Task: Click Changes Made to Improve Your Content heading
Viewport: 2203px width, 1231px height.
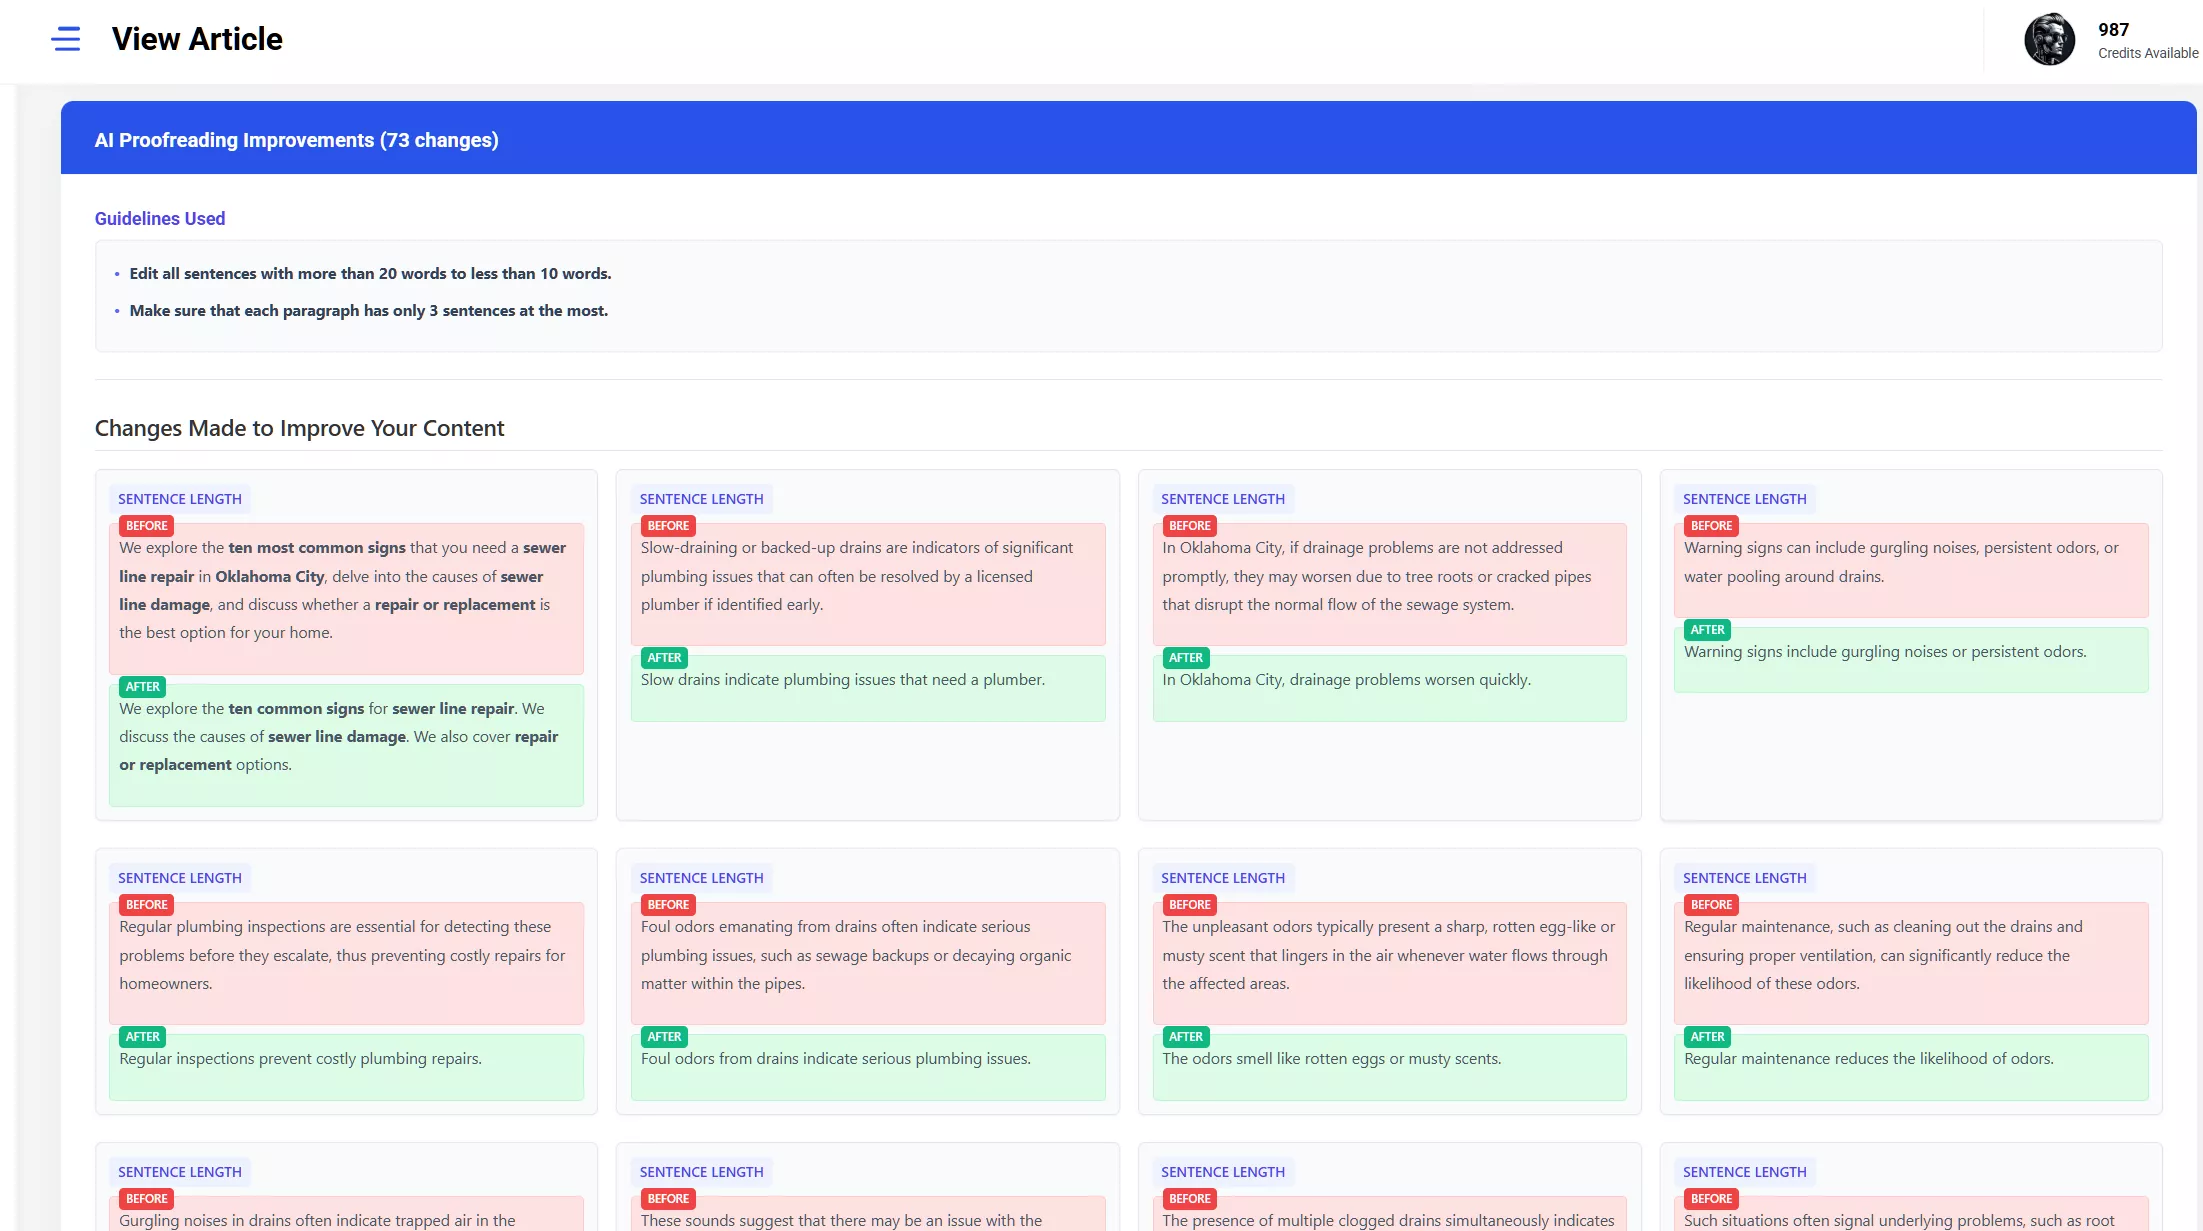Action: pos(299,428)
